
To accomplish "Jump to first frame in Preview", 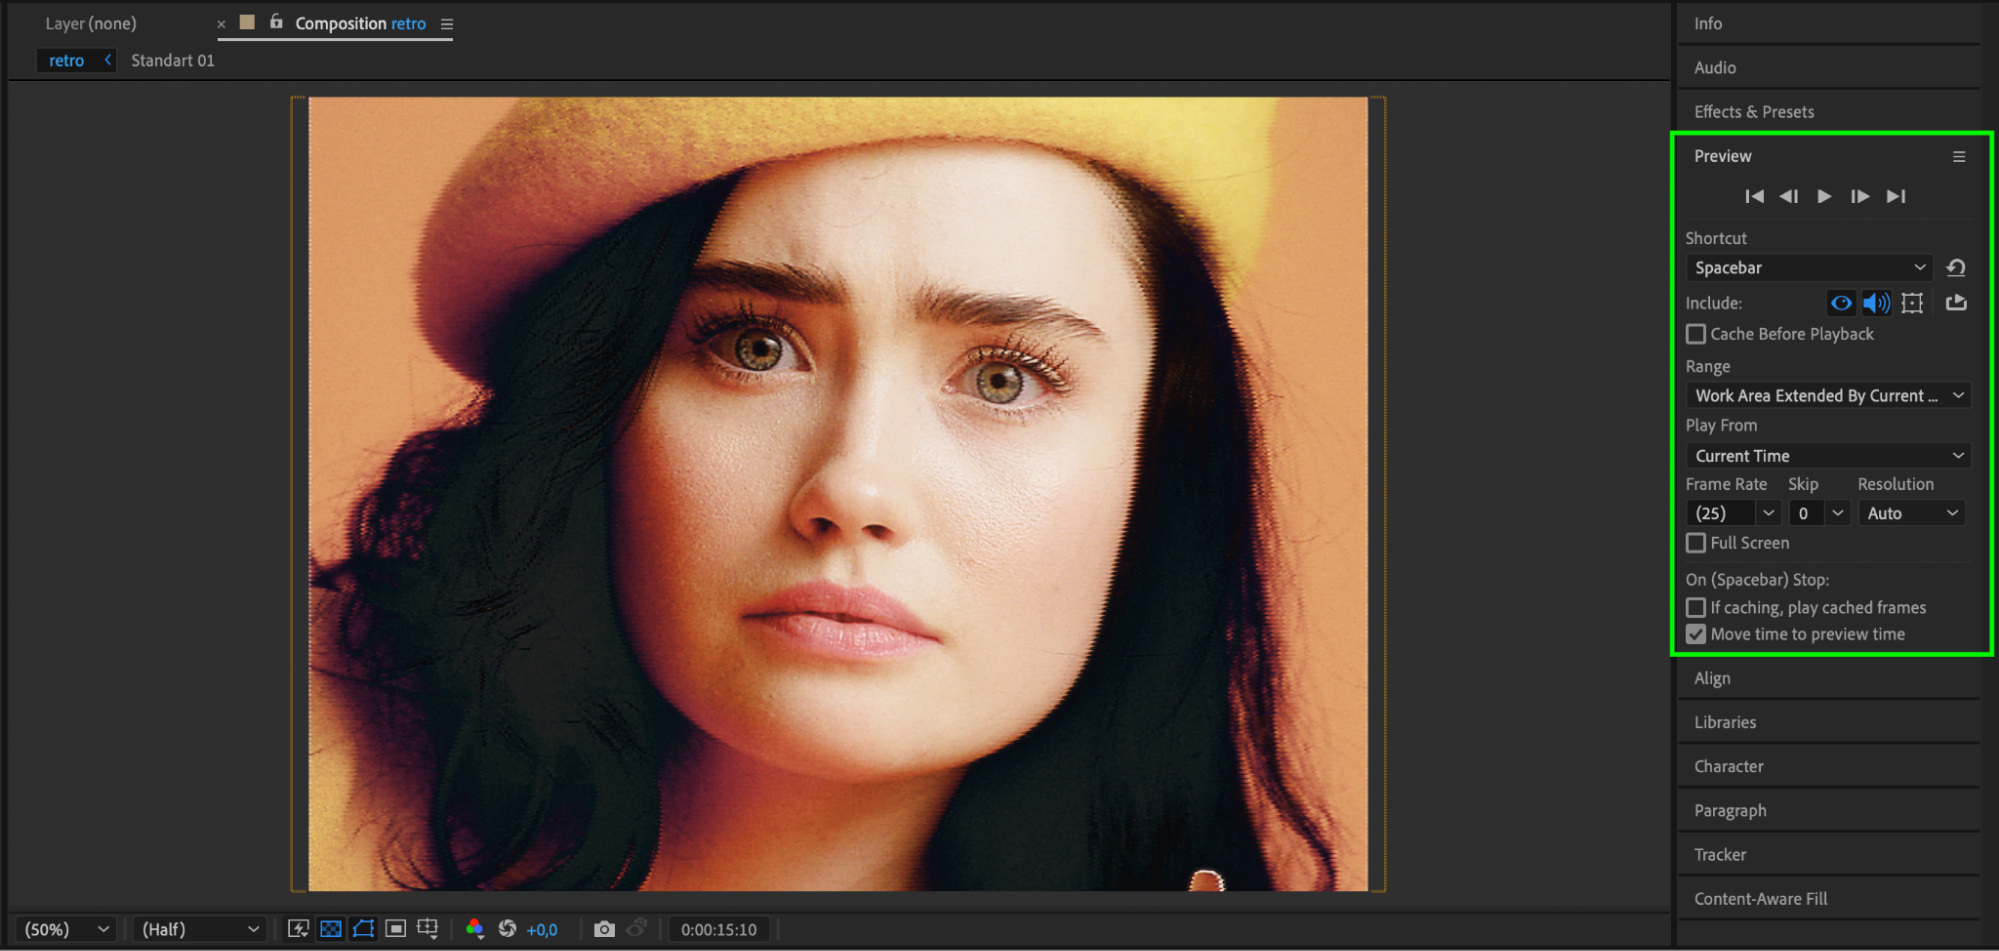I will [x=1754, y=196].
